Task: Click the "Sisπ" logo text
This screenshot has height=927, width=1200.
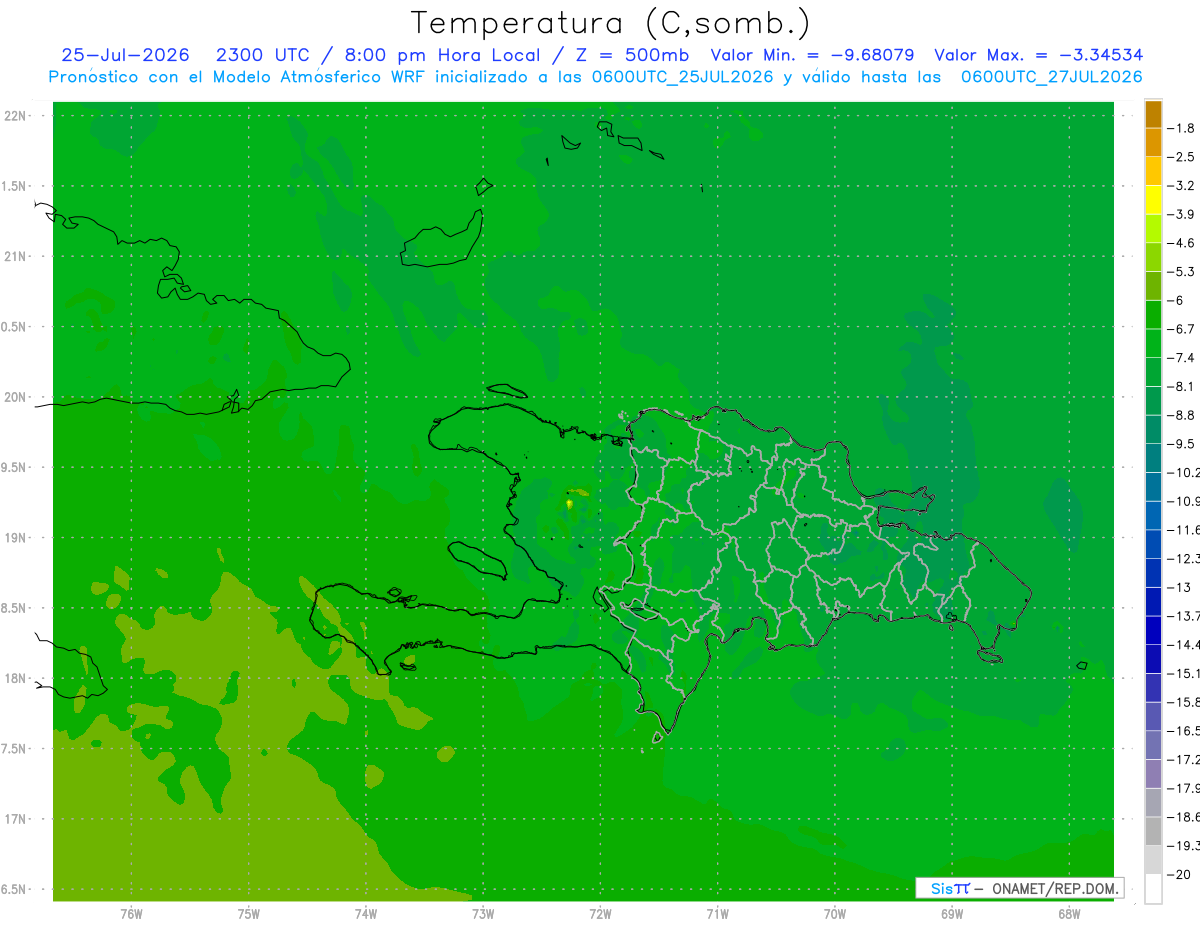Action: pos(950,888)
